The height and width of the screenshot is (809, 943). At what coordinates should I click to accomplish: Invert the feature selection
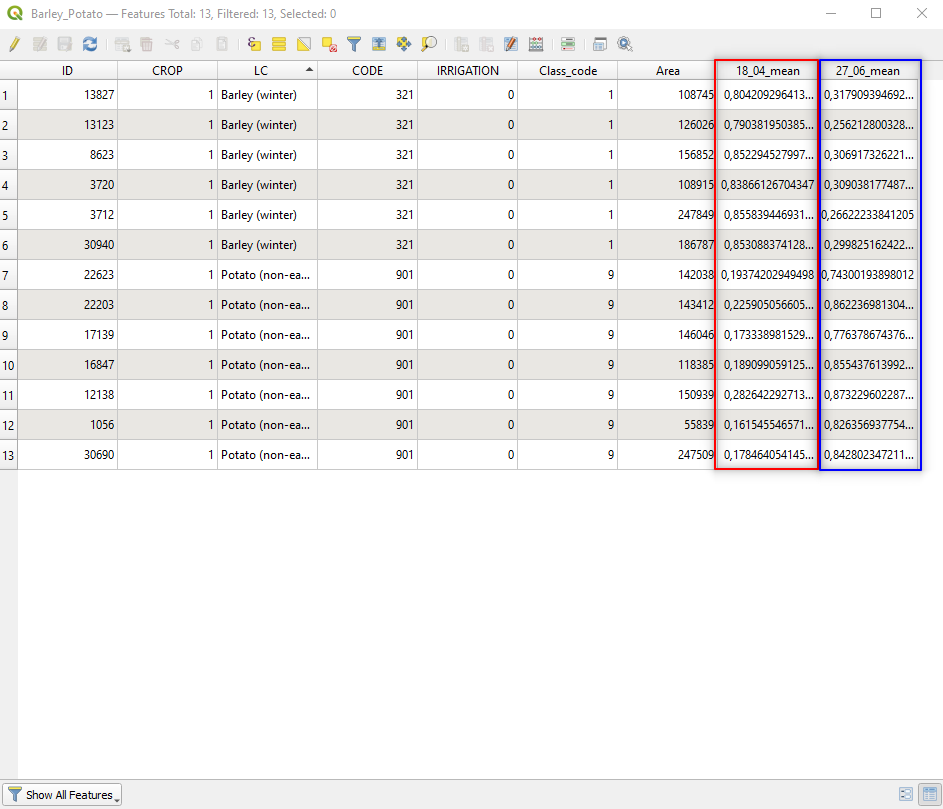304,44
